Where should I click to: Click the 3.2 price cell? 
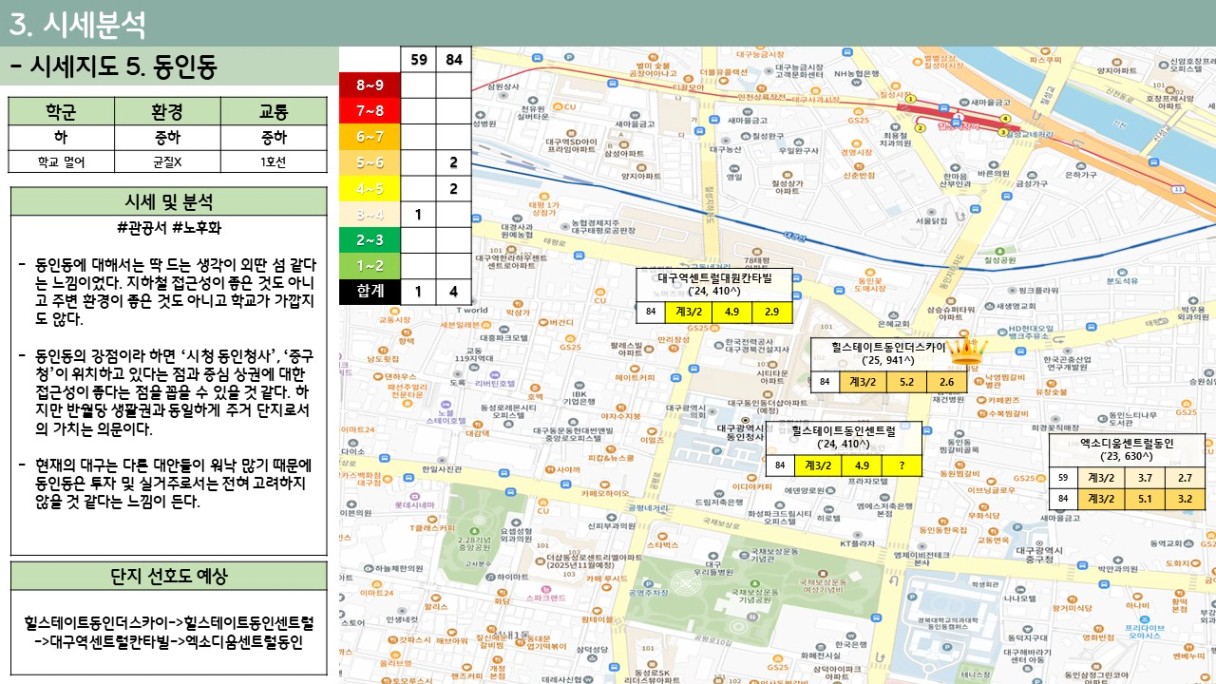coord(1184,498)
